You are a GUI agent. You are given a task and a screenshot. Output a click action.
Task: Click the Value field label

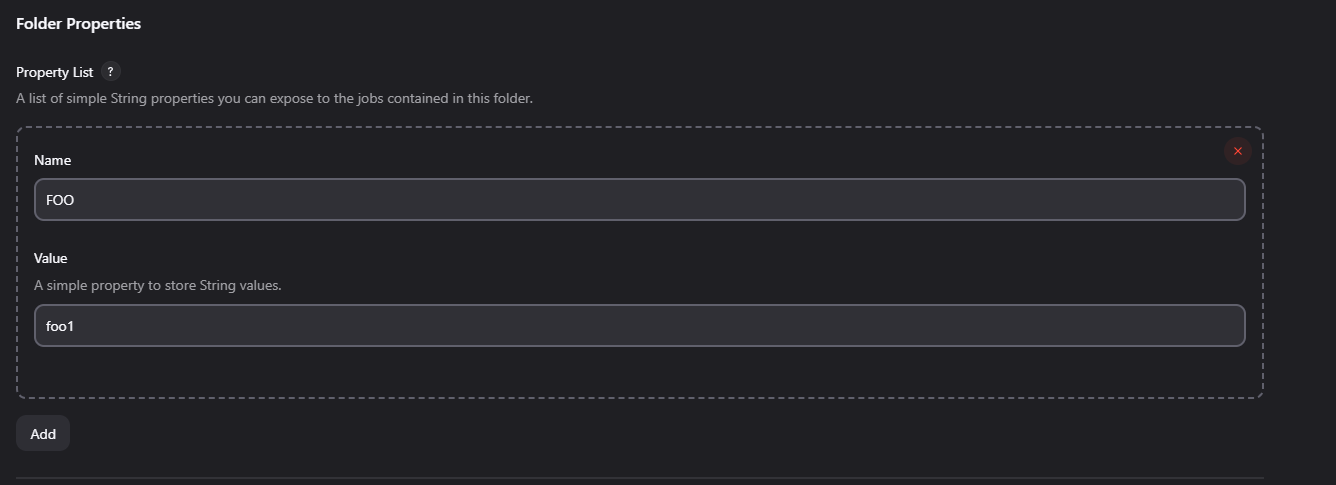(50, 258)
